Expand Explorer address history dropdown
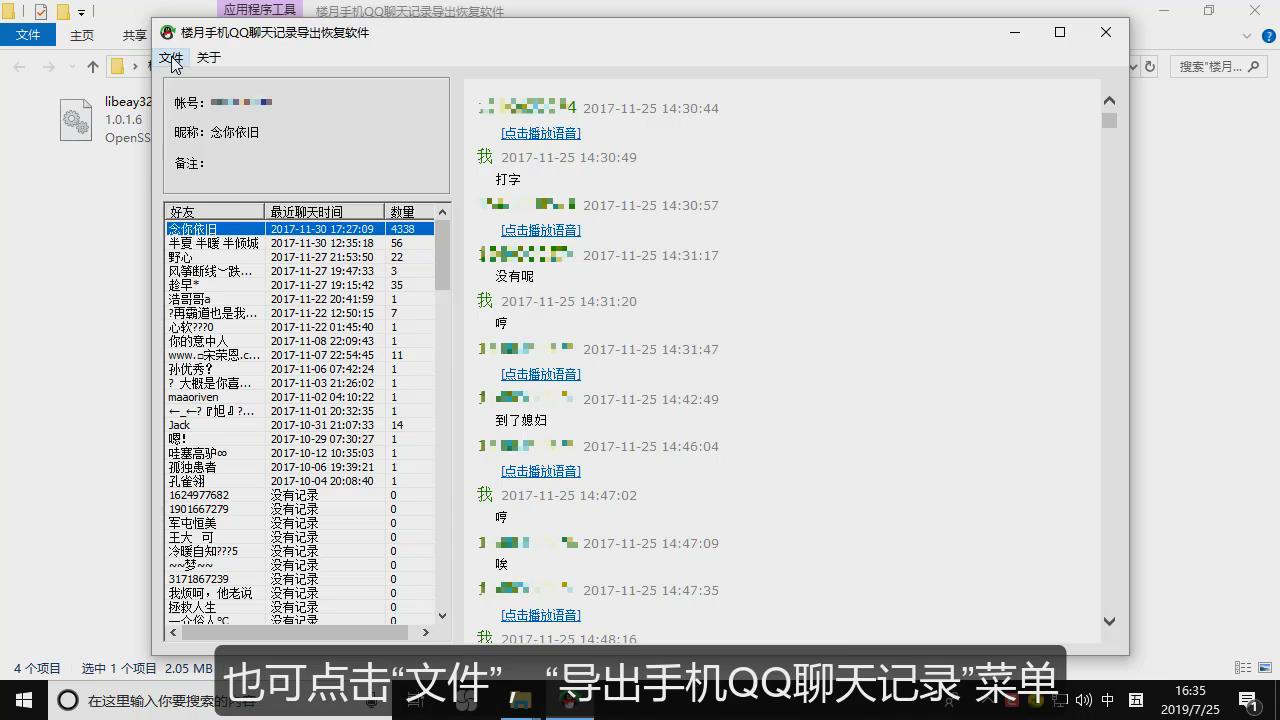 click(x=1134, y=67)
